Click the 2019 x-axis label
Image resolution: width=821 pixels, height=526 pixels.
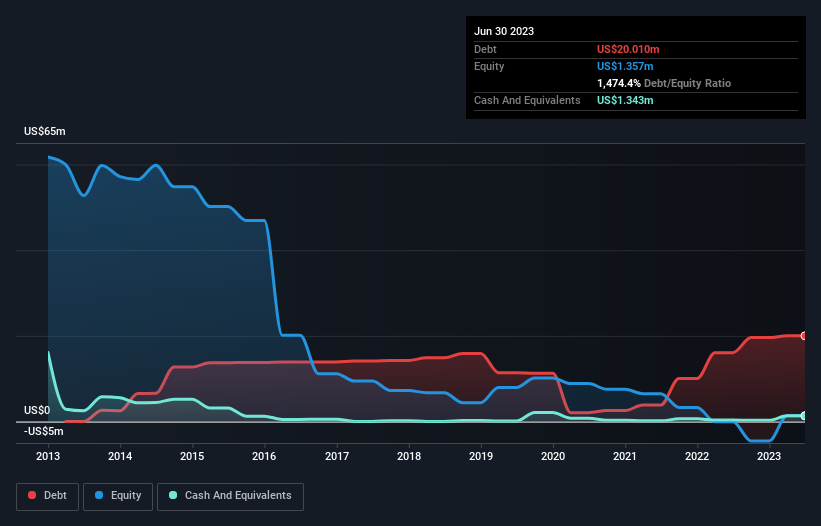pos(481,456)
